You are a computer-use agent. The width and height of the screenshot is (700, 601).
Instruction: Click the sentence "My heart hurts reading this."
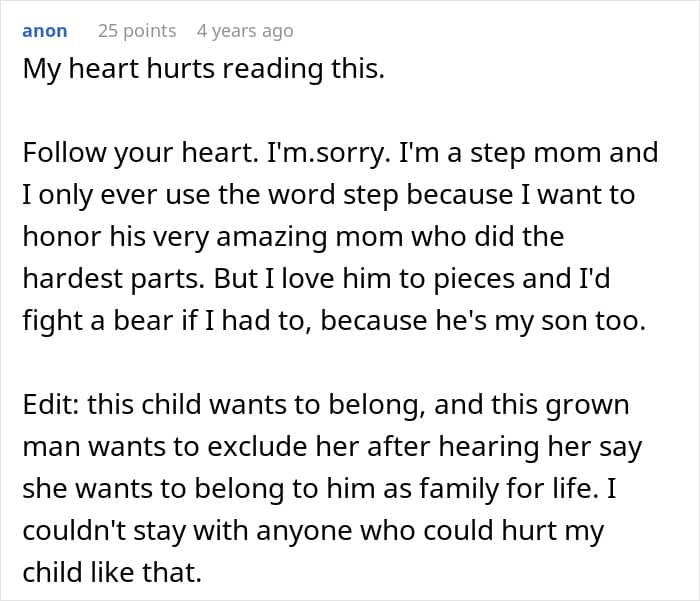(x=203, y=72)
